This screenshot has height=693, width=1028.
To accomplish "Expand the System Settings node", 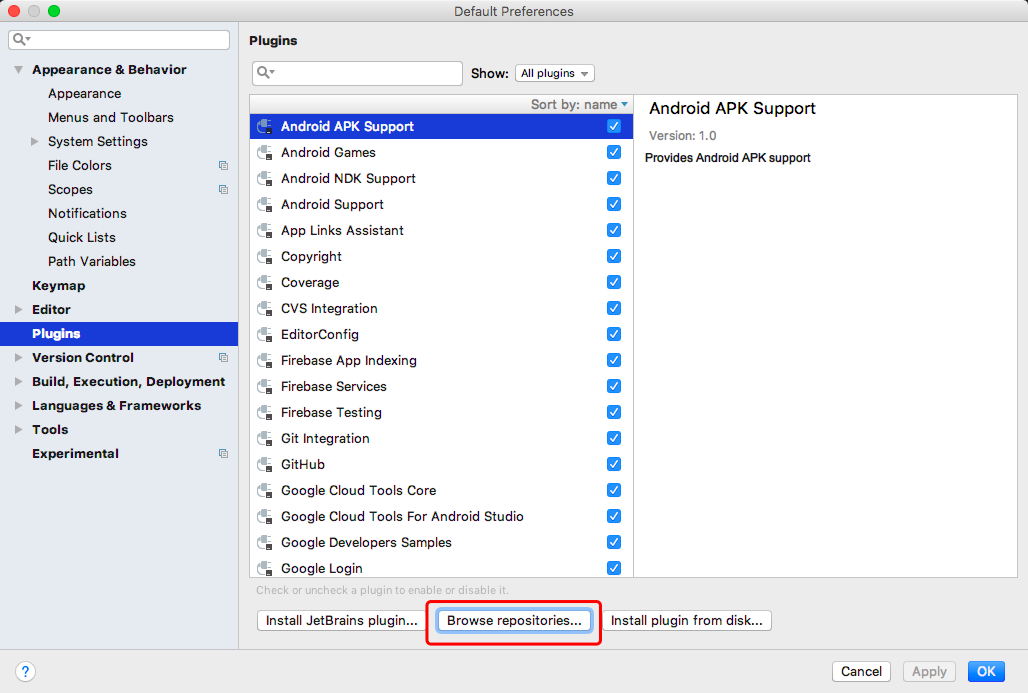I will [35, 142].
